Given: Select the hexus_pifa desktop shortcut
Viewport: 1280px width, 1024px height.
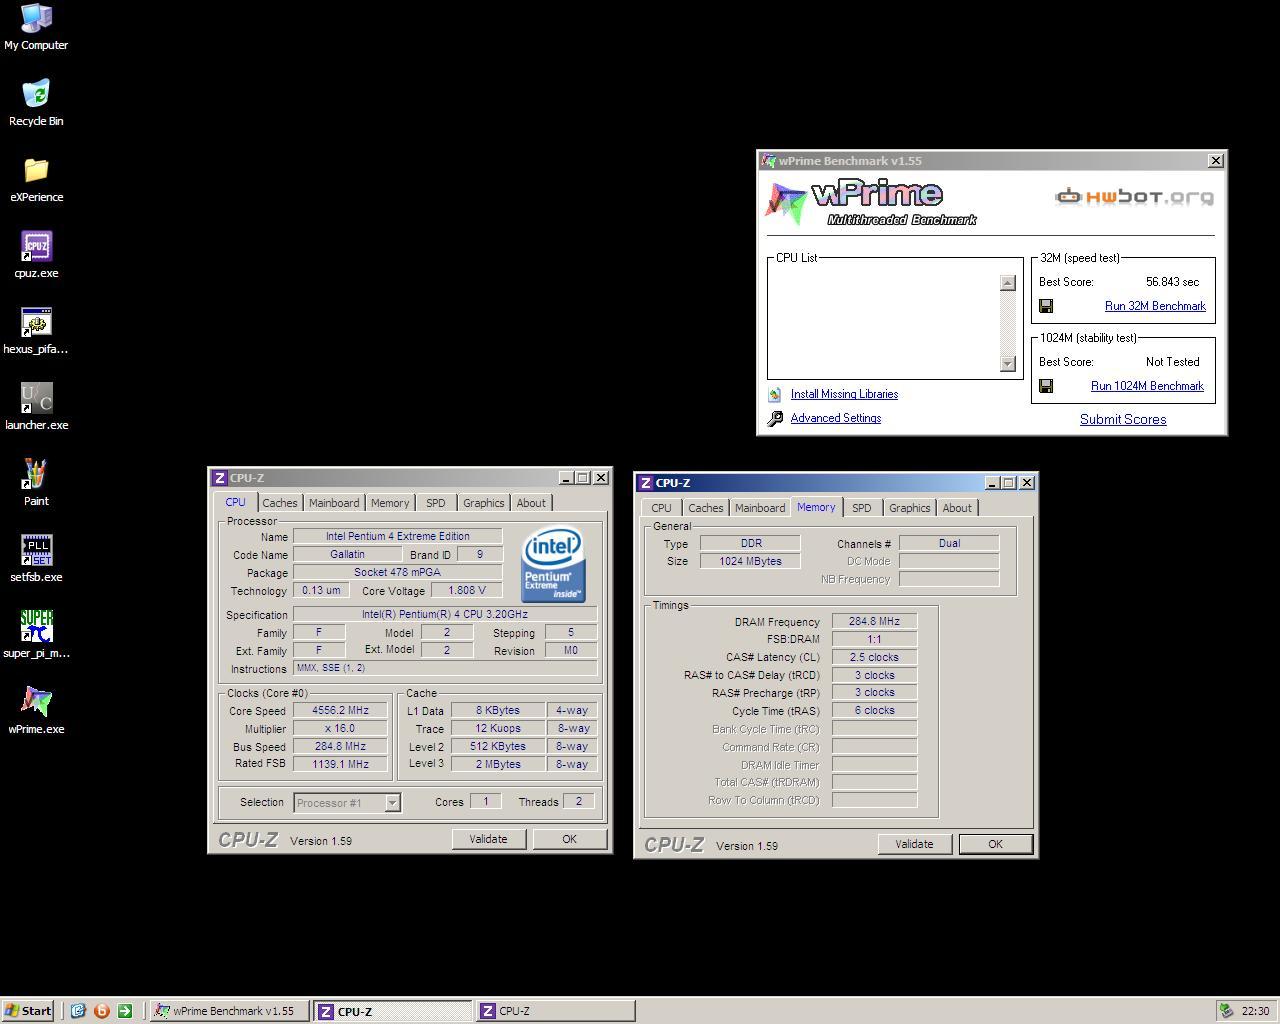Looking at the screenshot, I should pos(36,331).
